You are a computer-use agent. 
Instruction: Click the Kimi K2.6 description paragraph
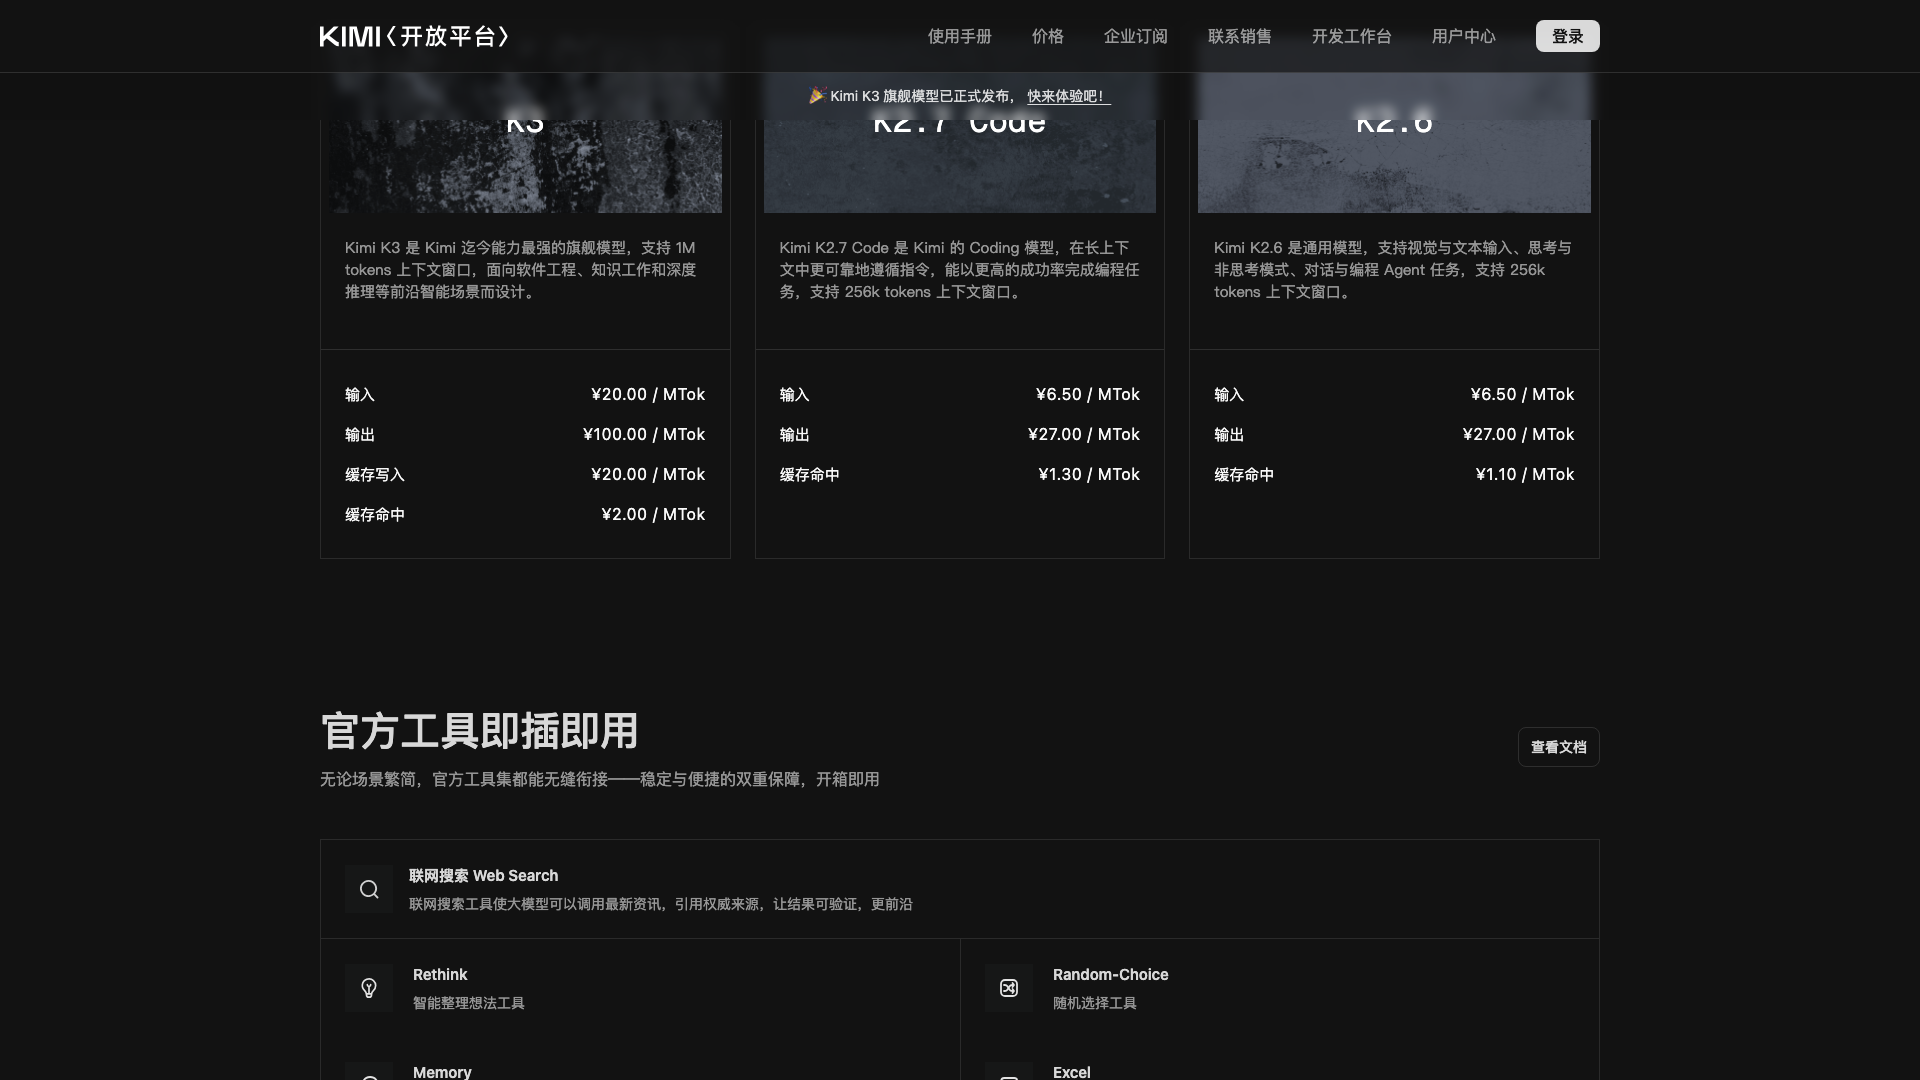(x=1393, y=270)
